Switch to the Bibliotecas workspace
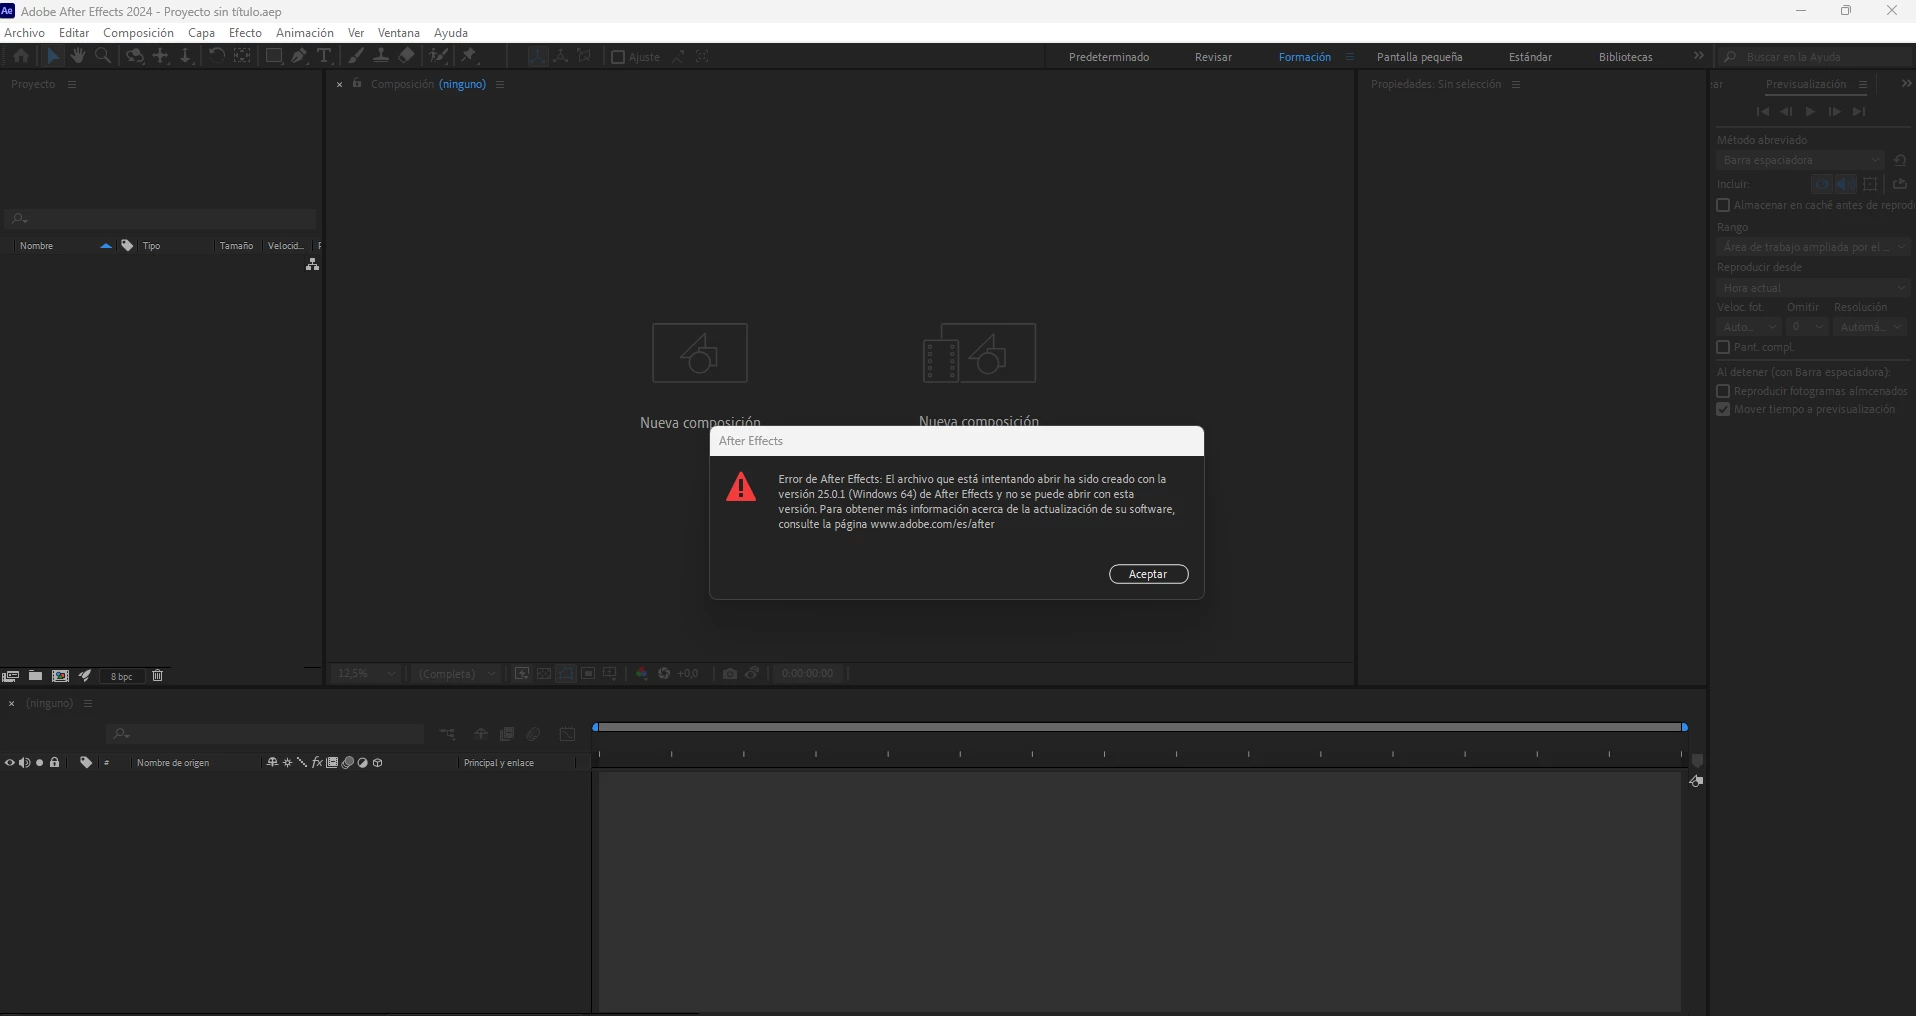 1626,57
